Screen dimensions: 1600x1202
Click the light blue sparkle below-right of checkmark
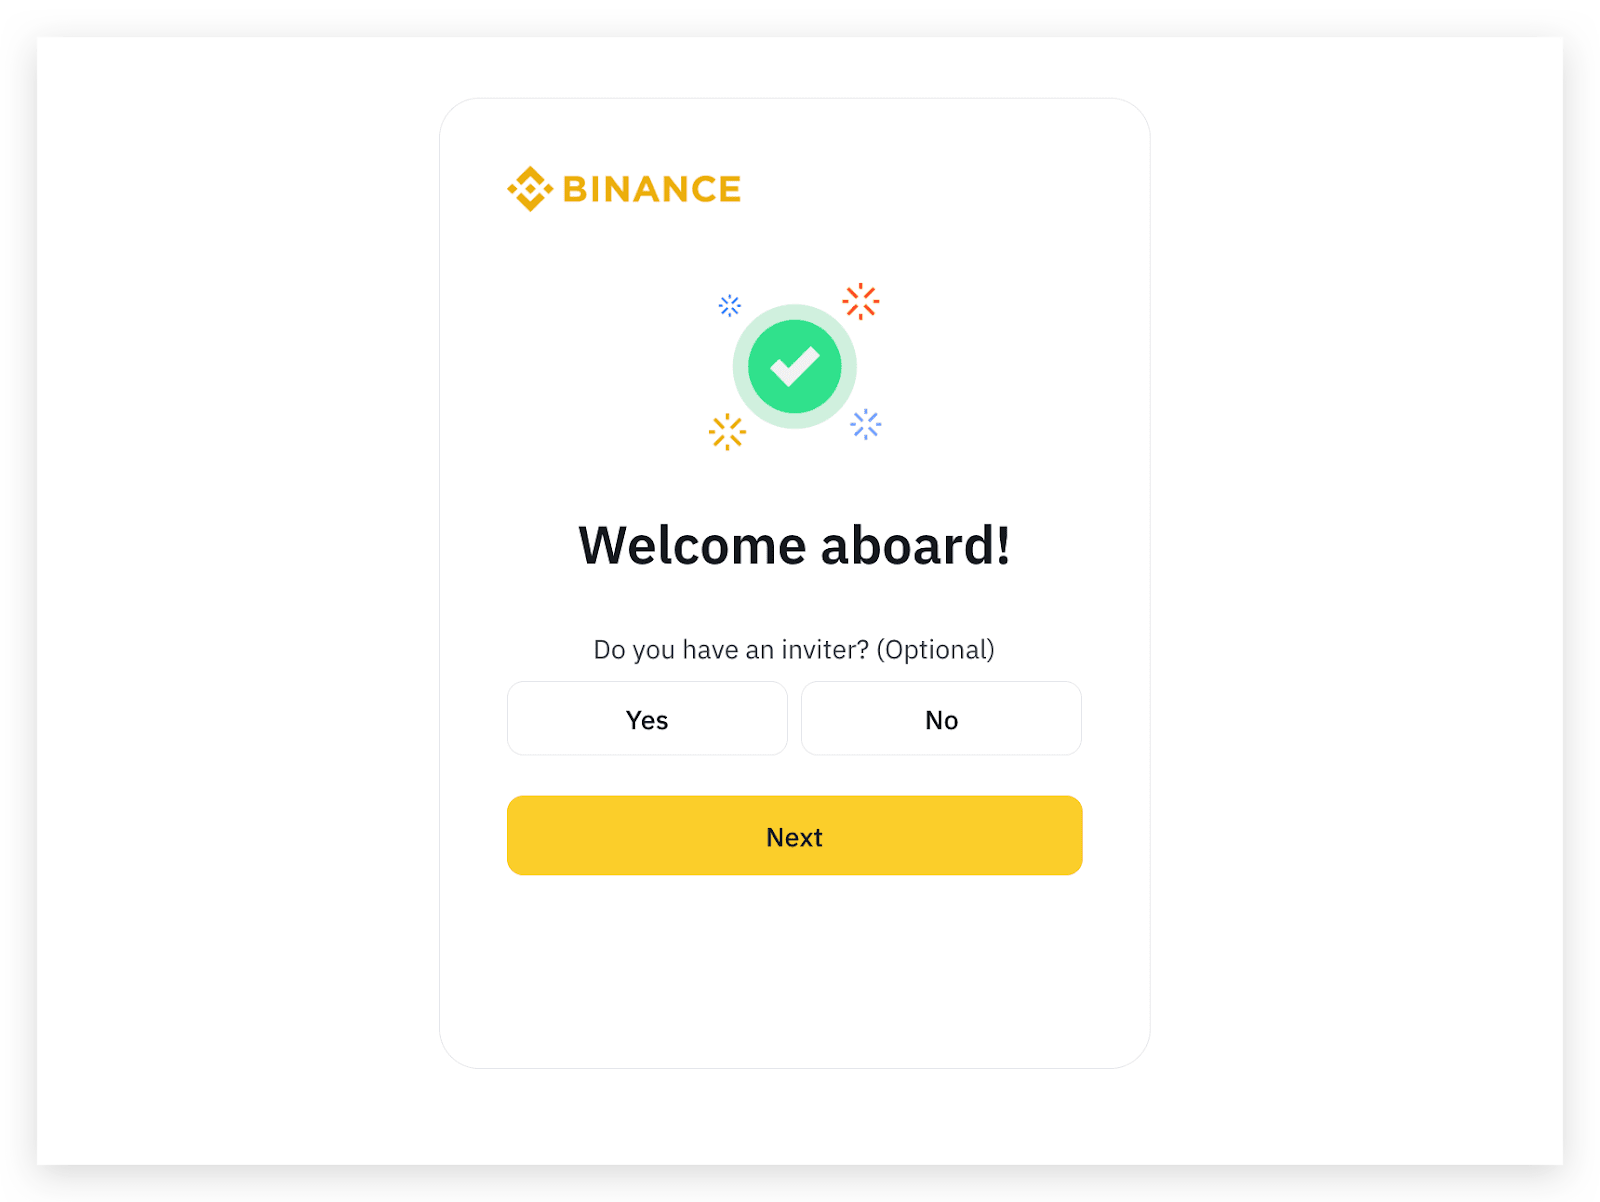(866, 424)
